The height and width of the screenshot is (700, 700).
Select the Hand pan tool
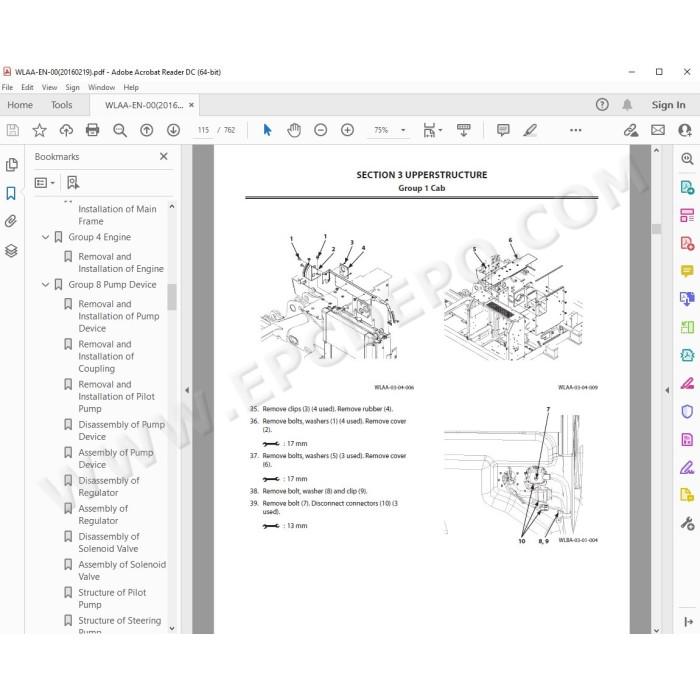click(x=294, y=130)
